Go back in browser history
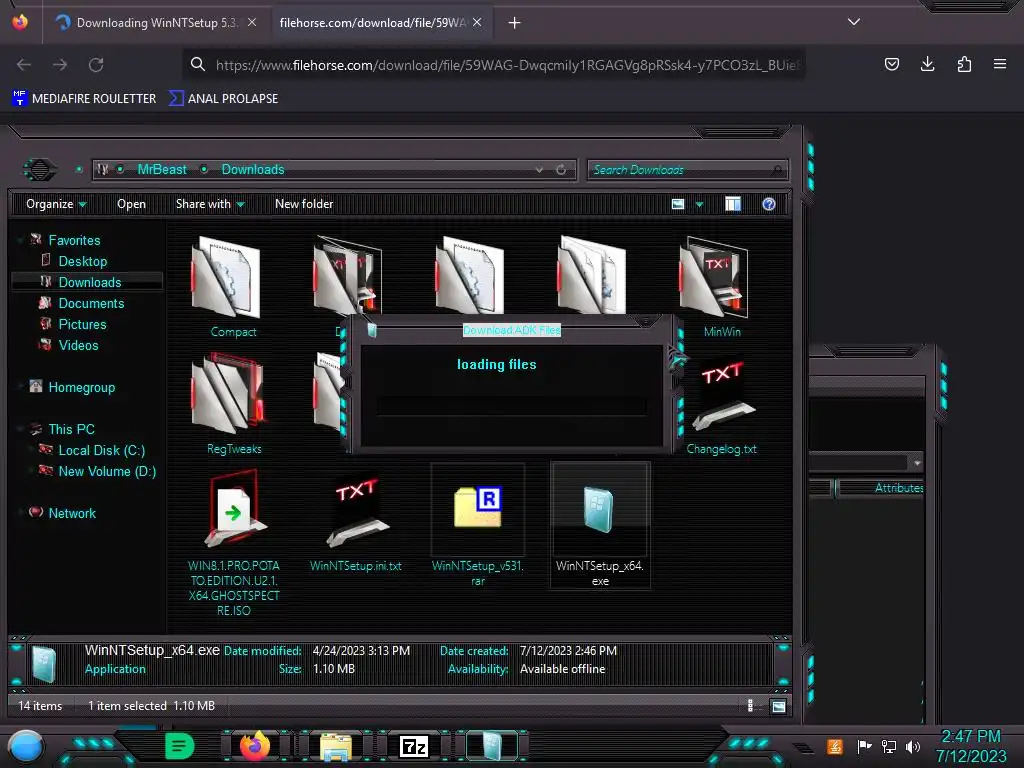Image resolution: width=1024 pixels, height=768 pixels. coord(24,65)
